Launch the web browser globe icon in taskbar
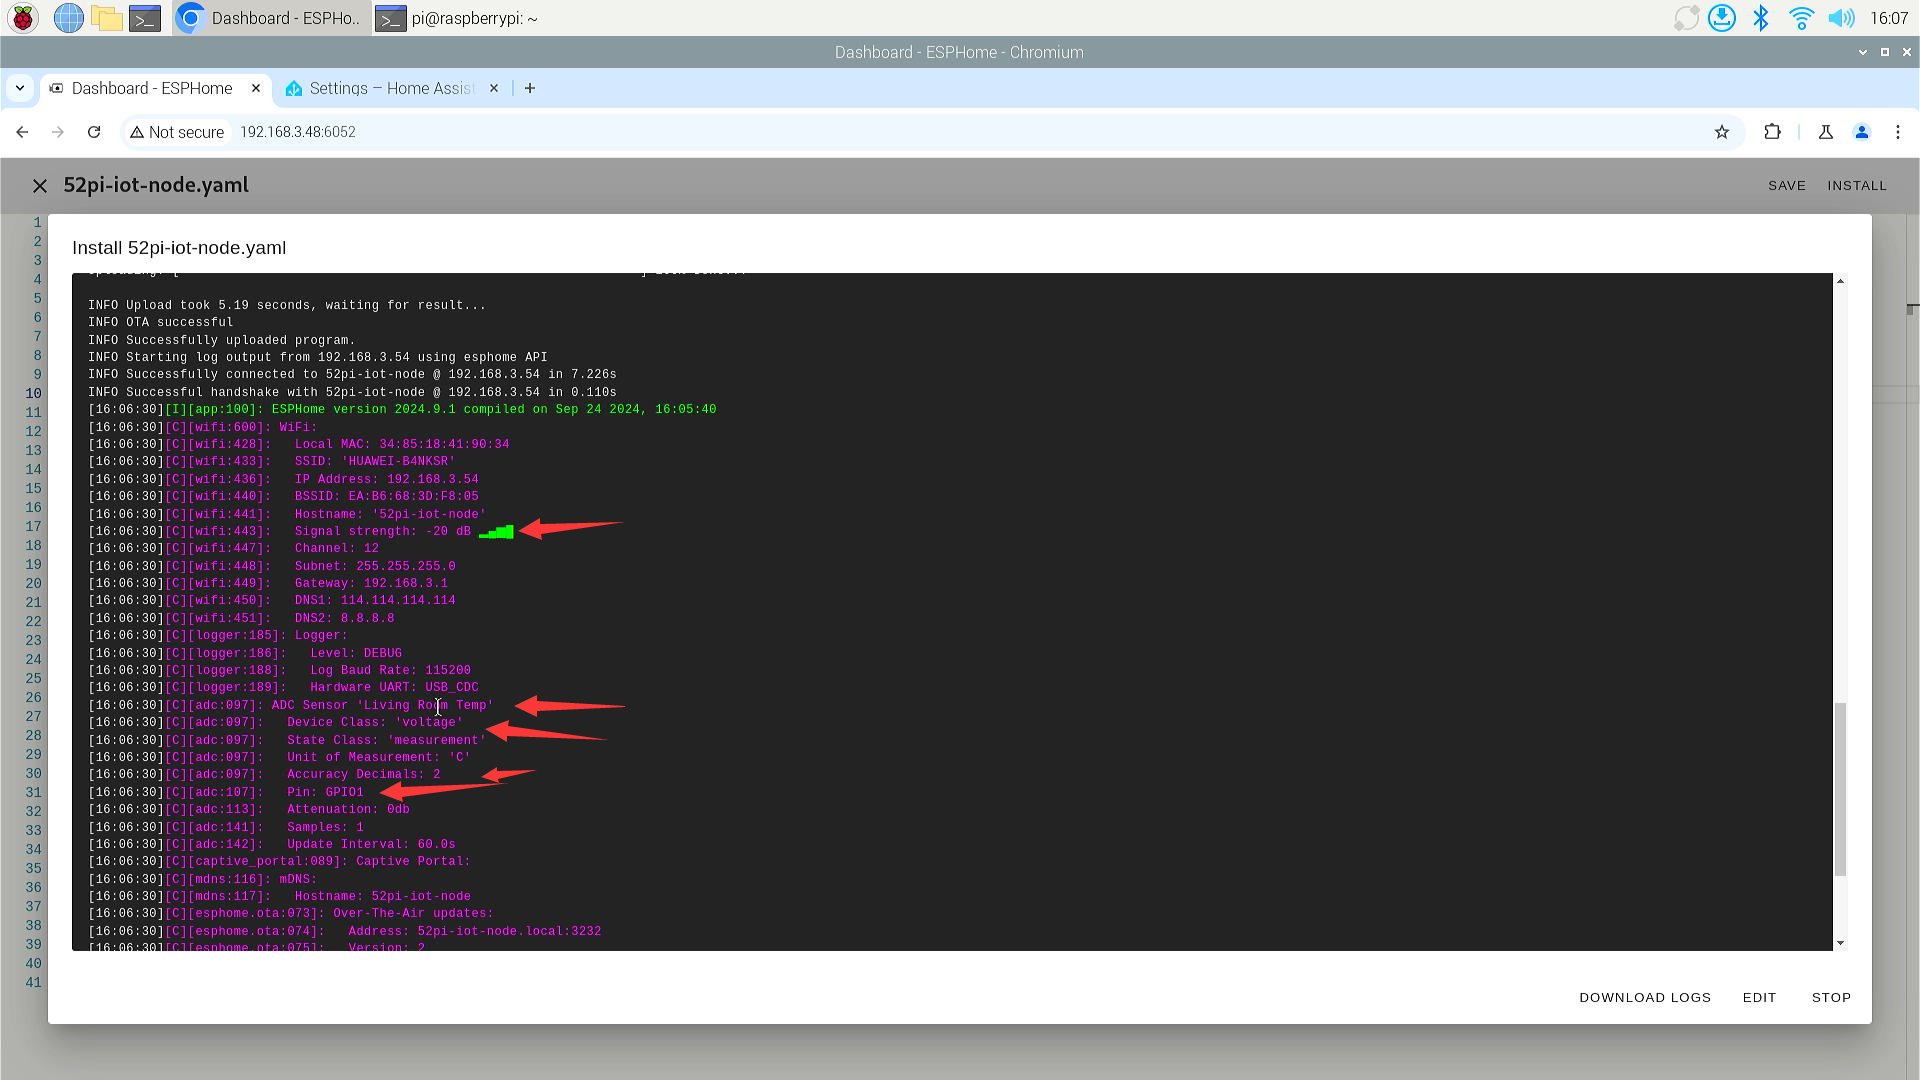 68,18
